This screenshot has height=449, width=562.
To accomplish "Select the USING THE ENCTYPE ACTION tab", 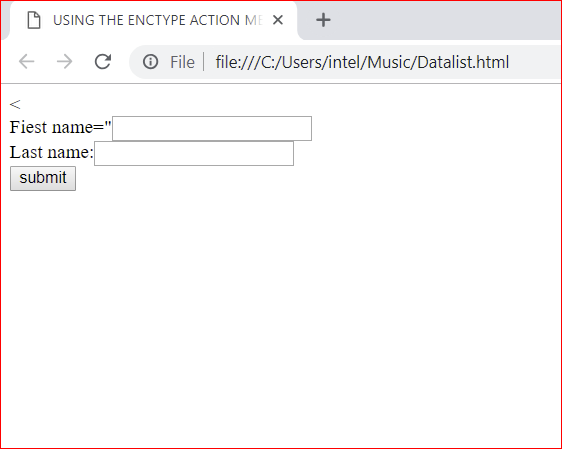I will 153,20.
